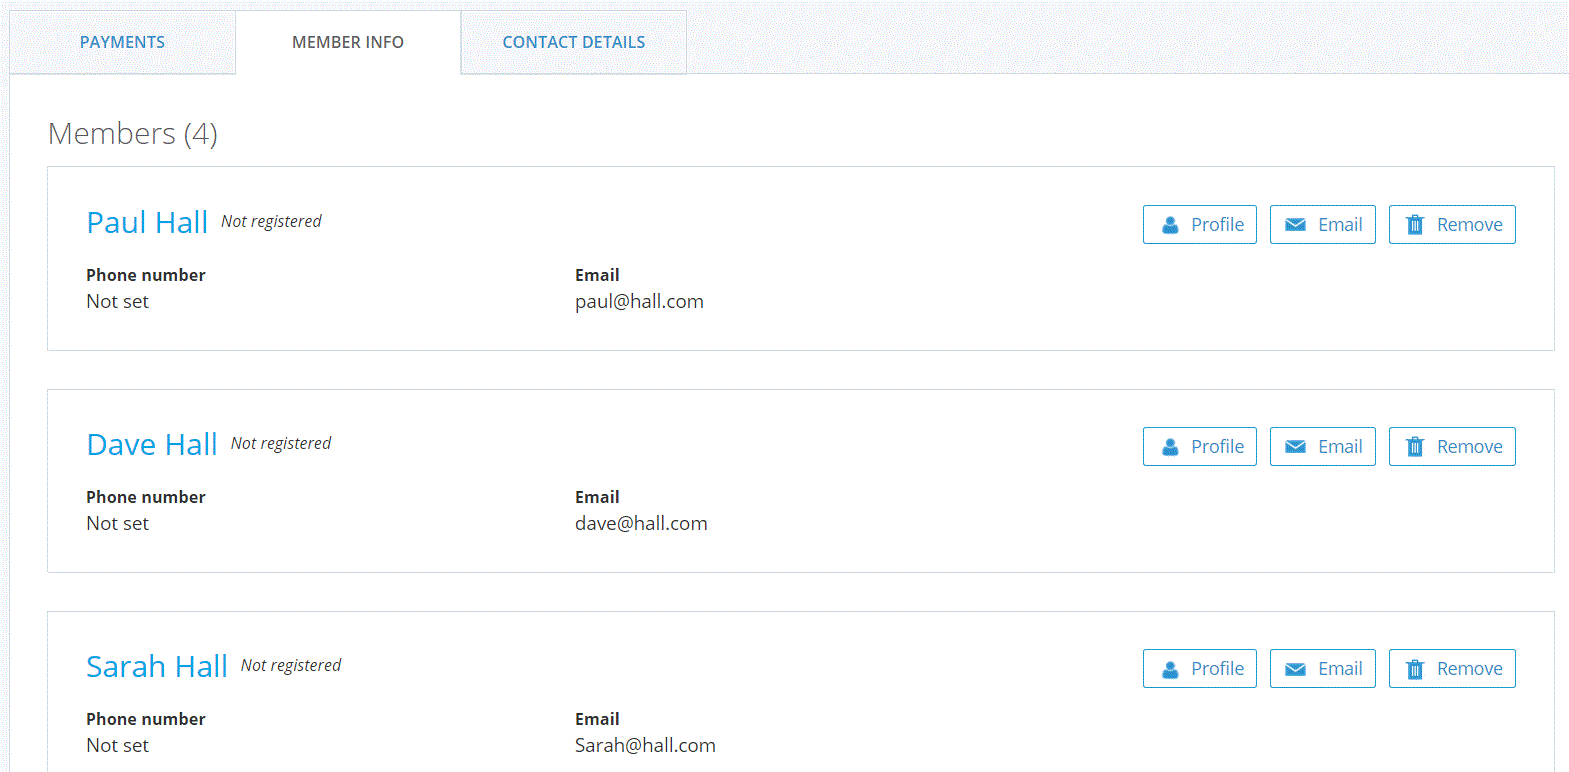Image resolution: width=1569 pixels, height=772 pixels.
Task: Click the person icon in Sarah Hall's Profile button
Action: [1170, 669]
